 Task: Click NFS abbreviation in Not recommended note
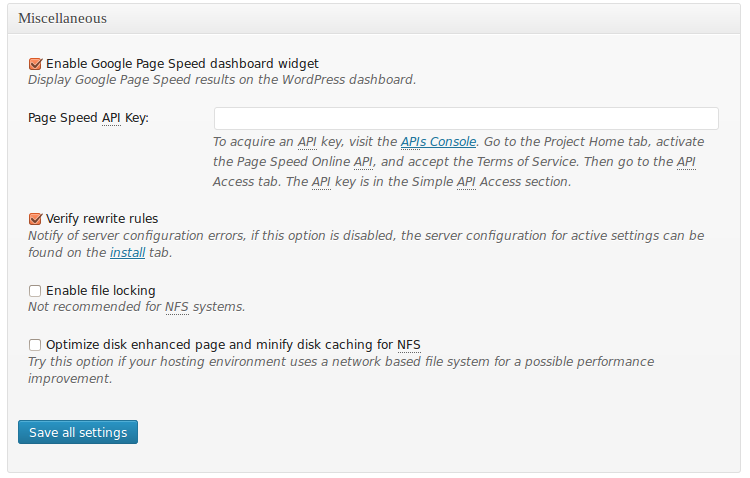coord(176,307)
